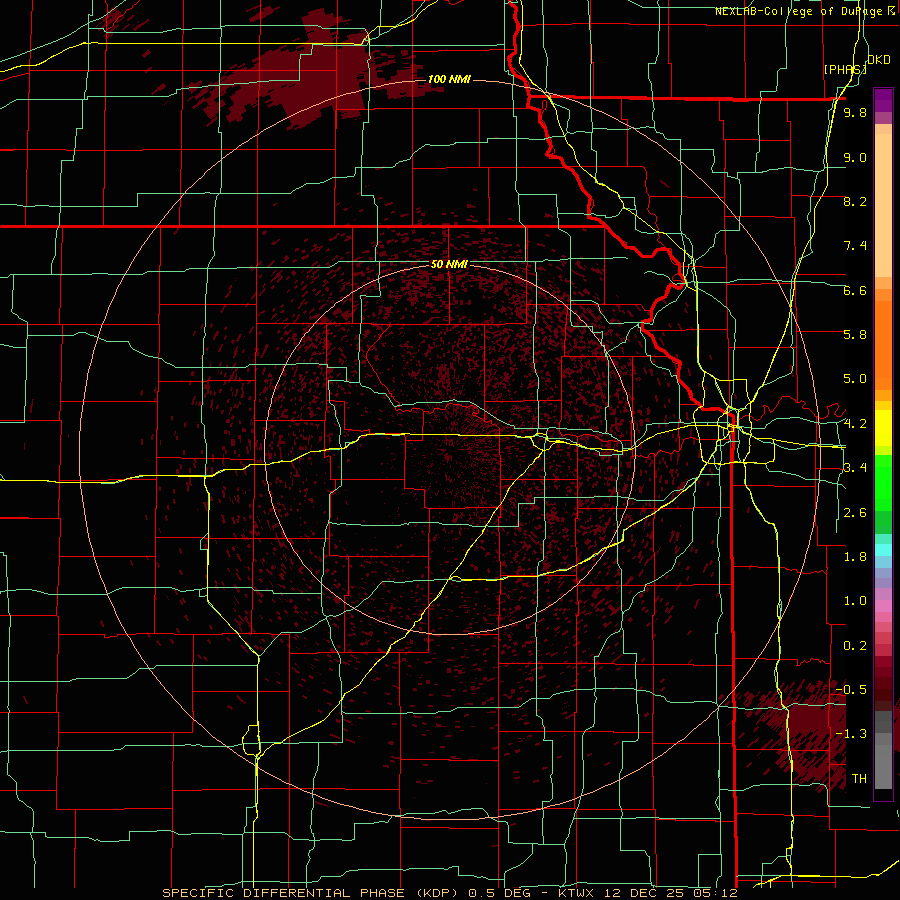Image resolution: width=900 pixels, height=900 pixels.
Task: Click the 100 NMI range ring label
Action: point(449,79)
